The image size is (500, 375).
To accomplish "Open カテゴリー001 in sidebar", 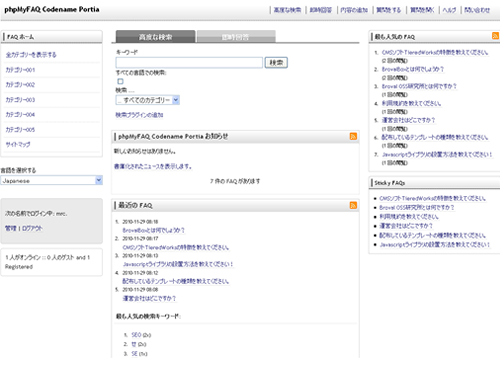I will (20, 70).
